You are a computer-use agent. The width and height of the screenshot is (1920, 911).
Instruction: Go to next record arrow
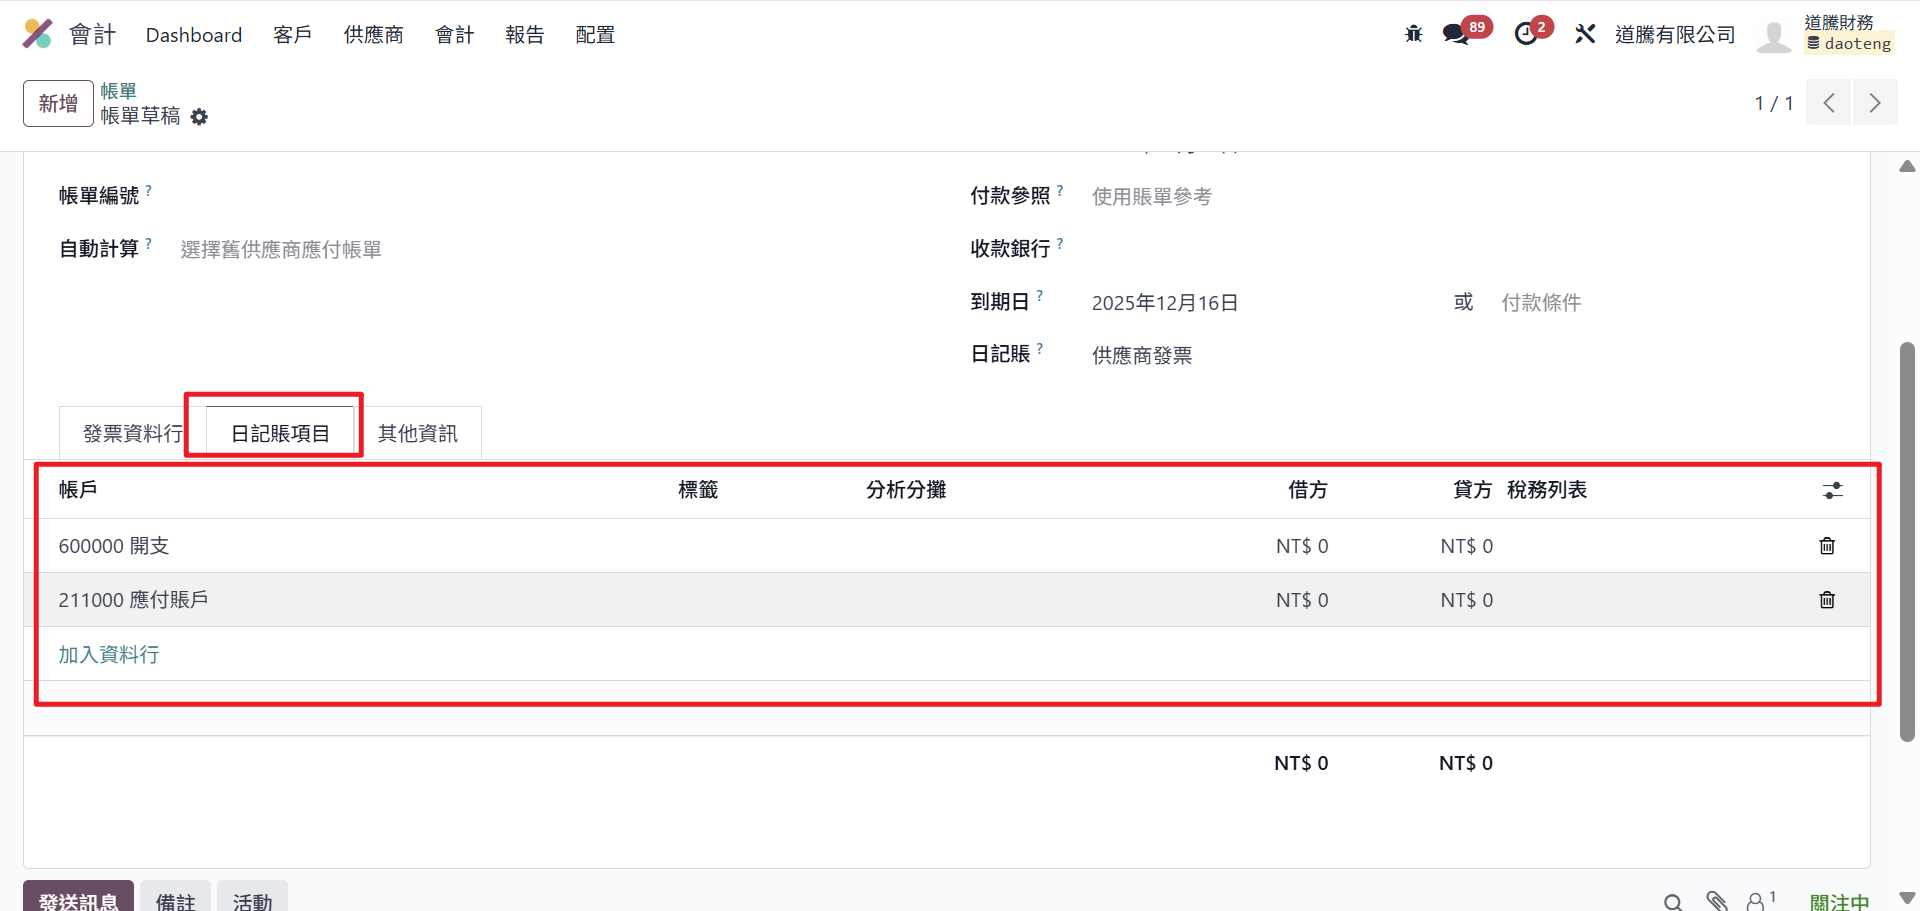pyautogui.click(x=1875, y=103)
